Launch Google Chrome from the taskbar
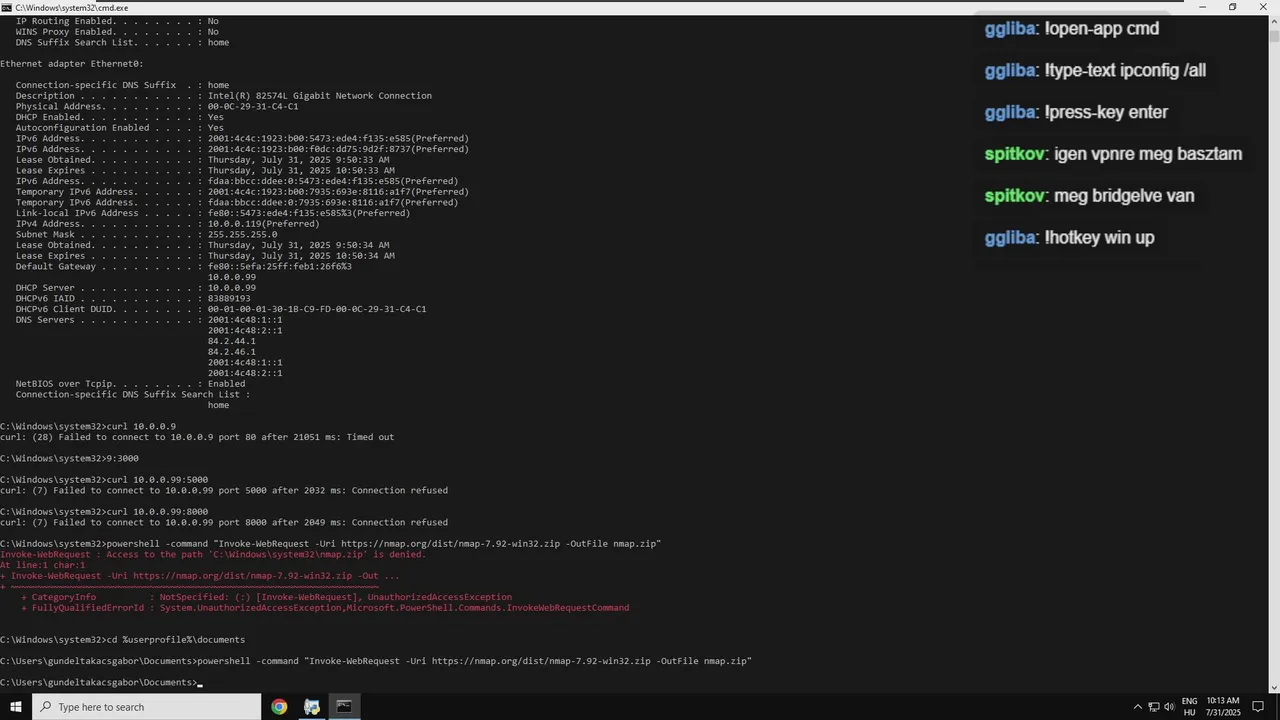This screenshot has width=1280, height=720. click(279, 707)
